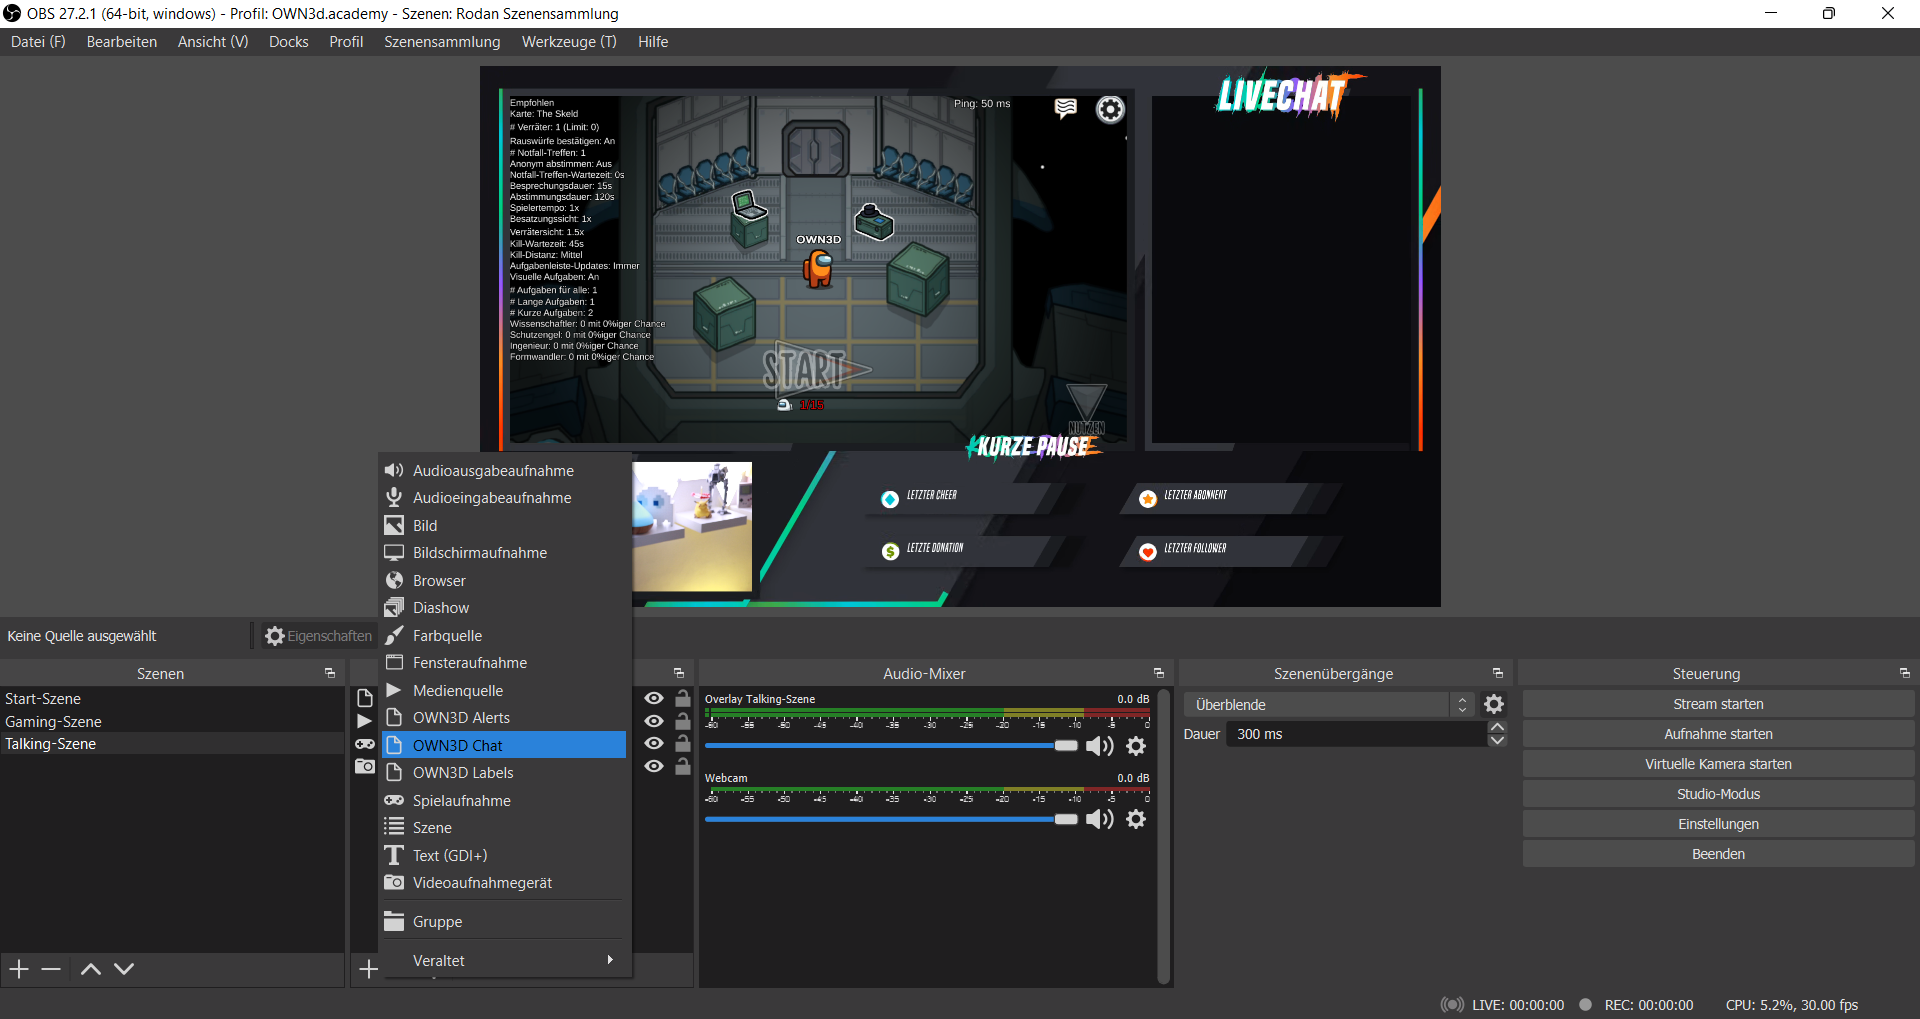Screen dimensions: 1920x1019
Task: Toggle the third source's visibility eye
Action: click(654, 744)
